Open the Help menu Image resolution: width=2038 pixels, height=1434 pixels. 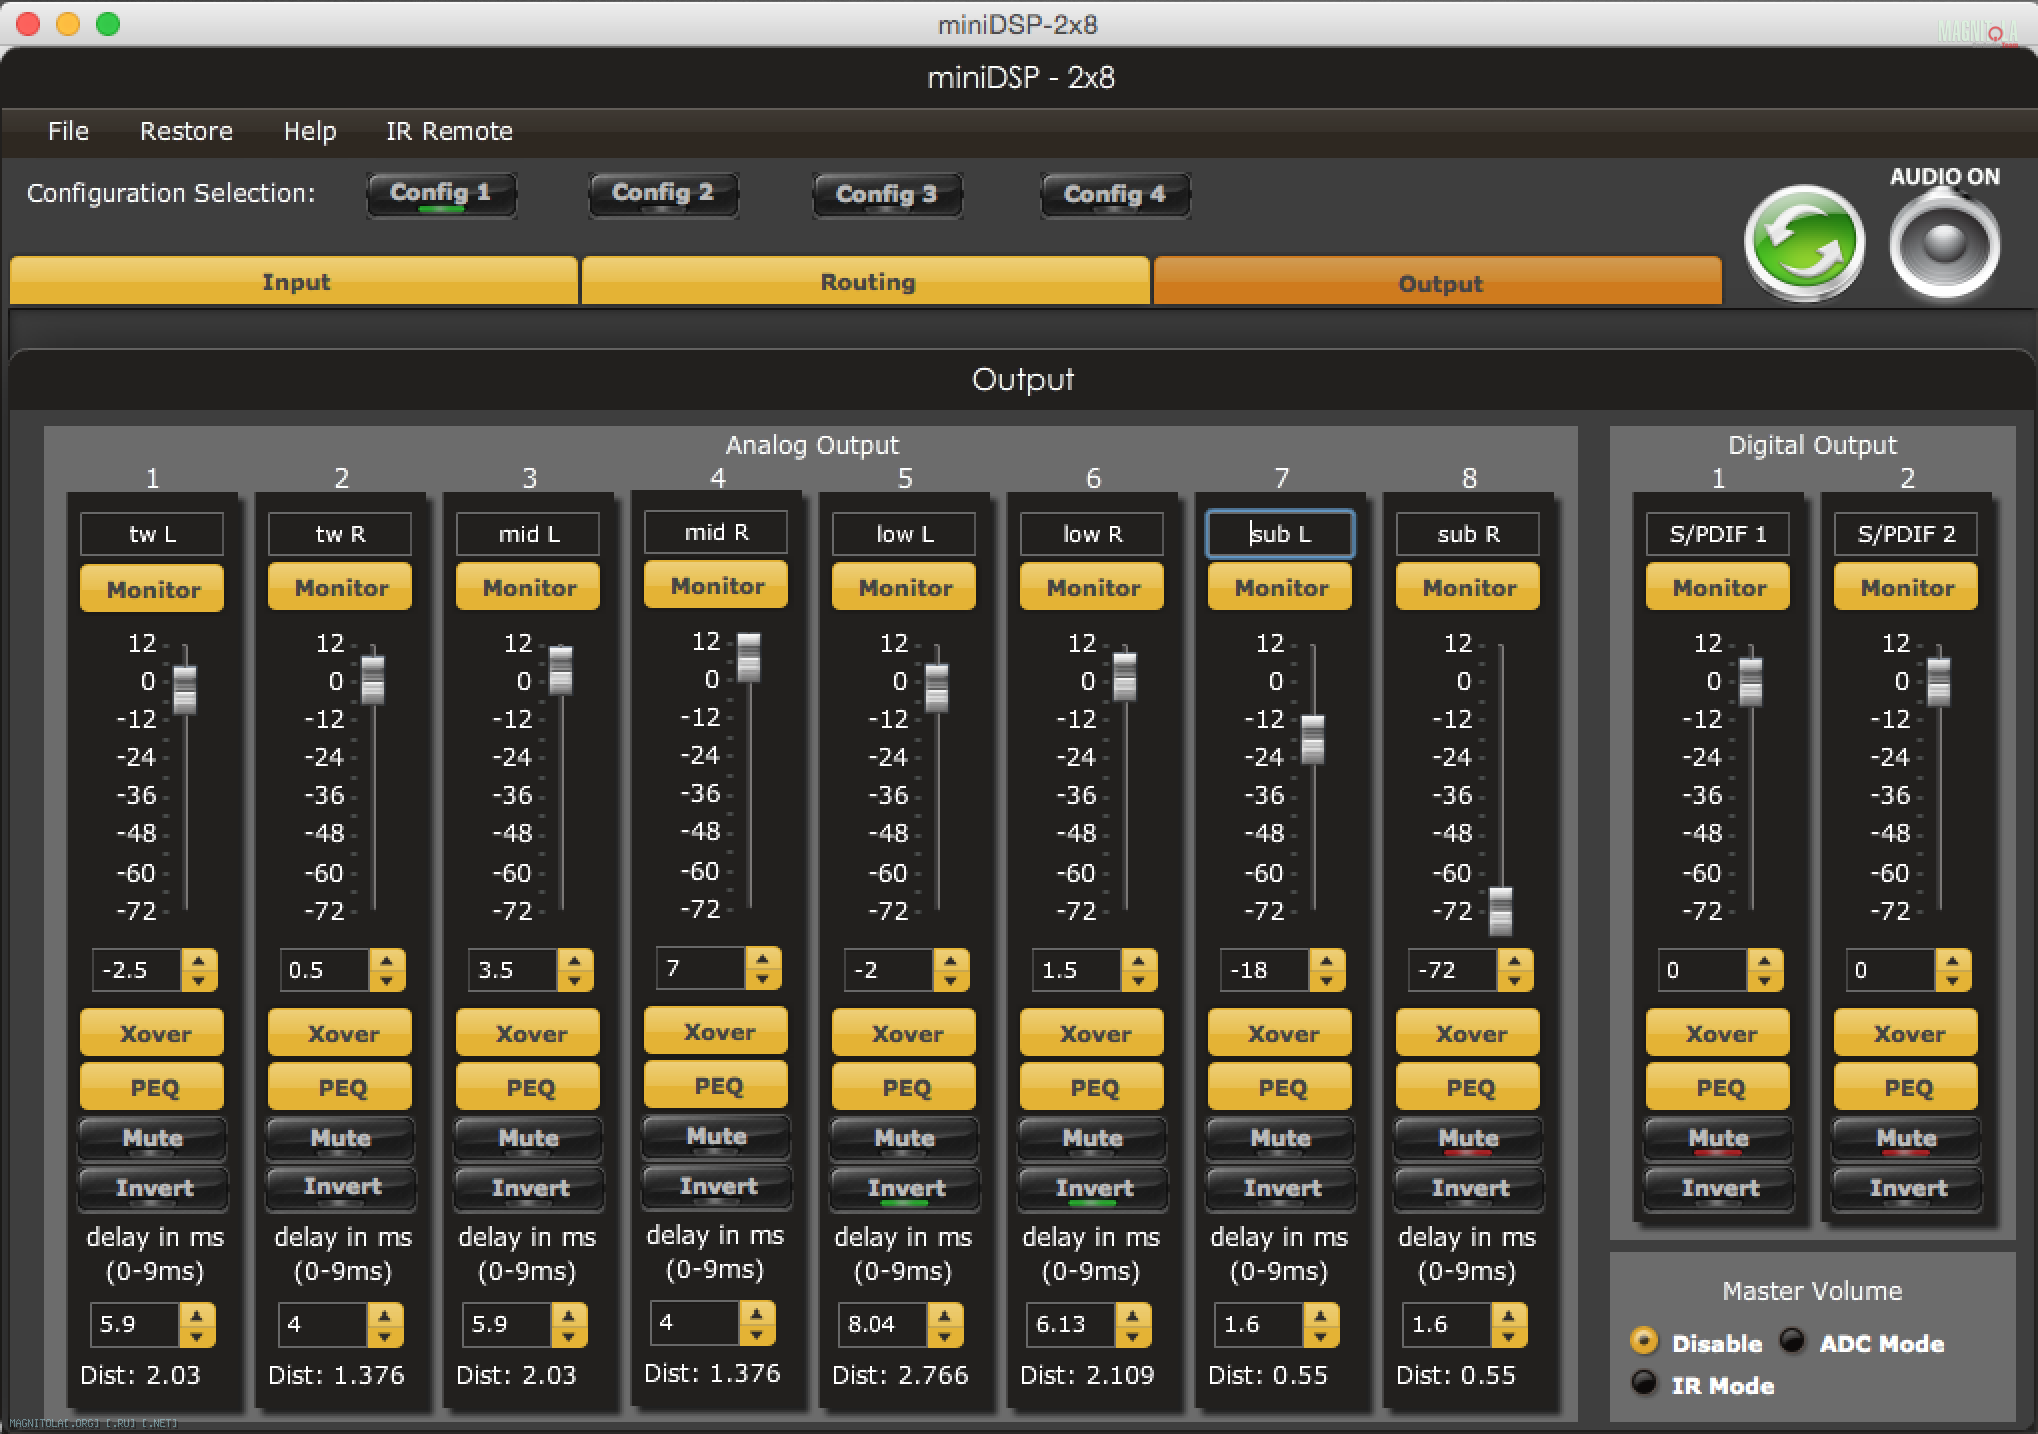(310, 131)
